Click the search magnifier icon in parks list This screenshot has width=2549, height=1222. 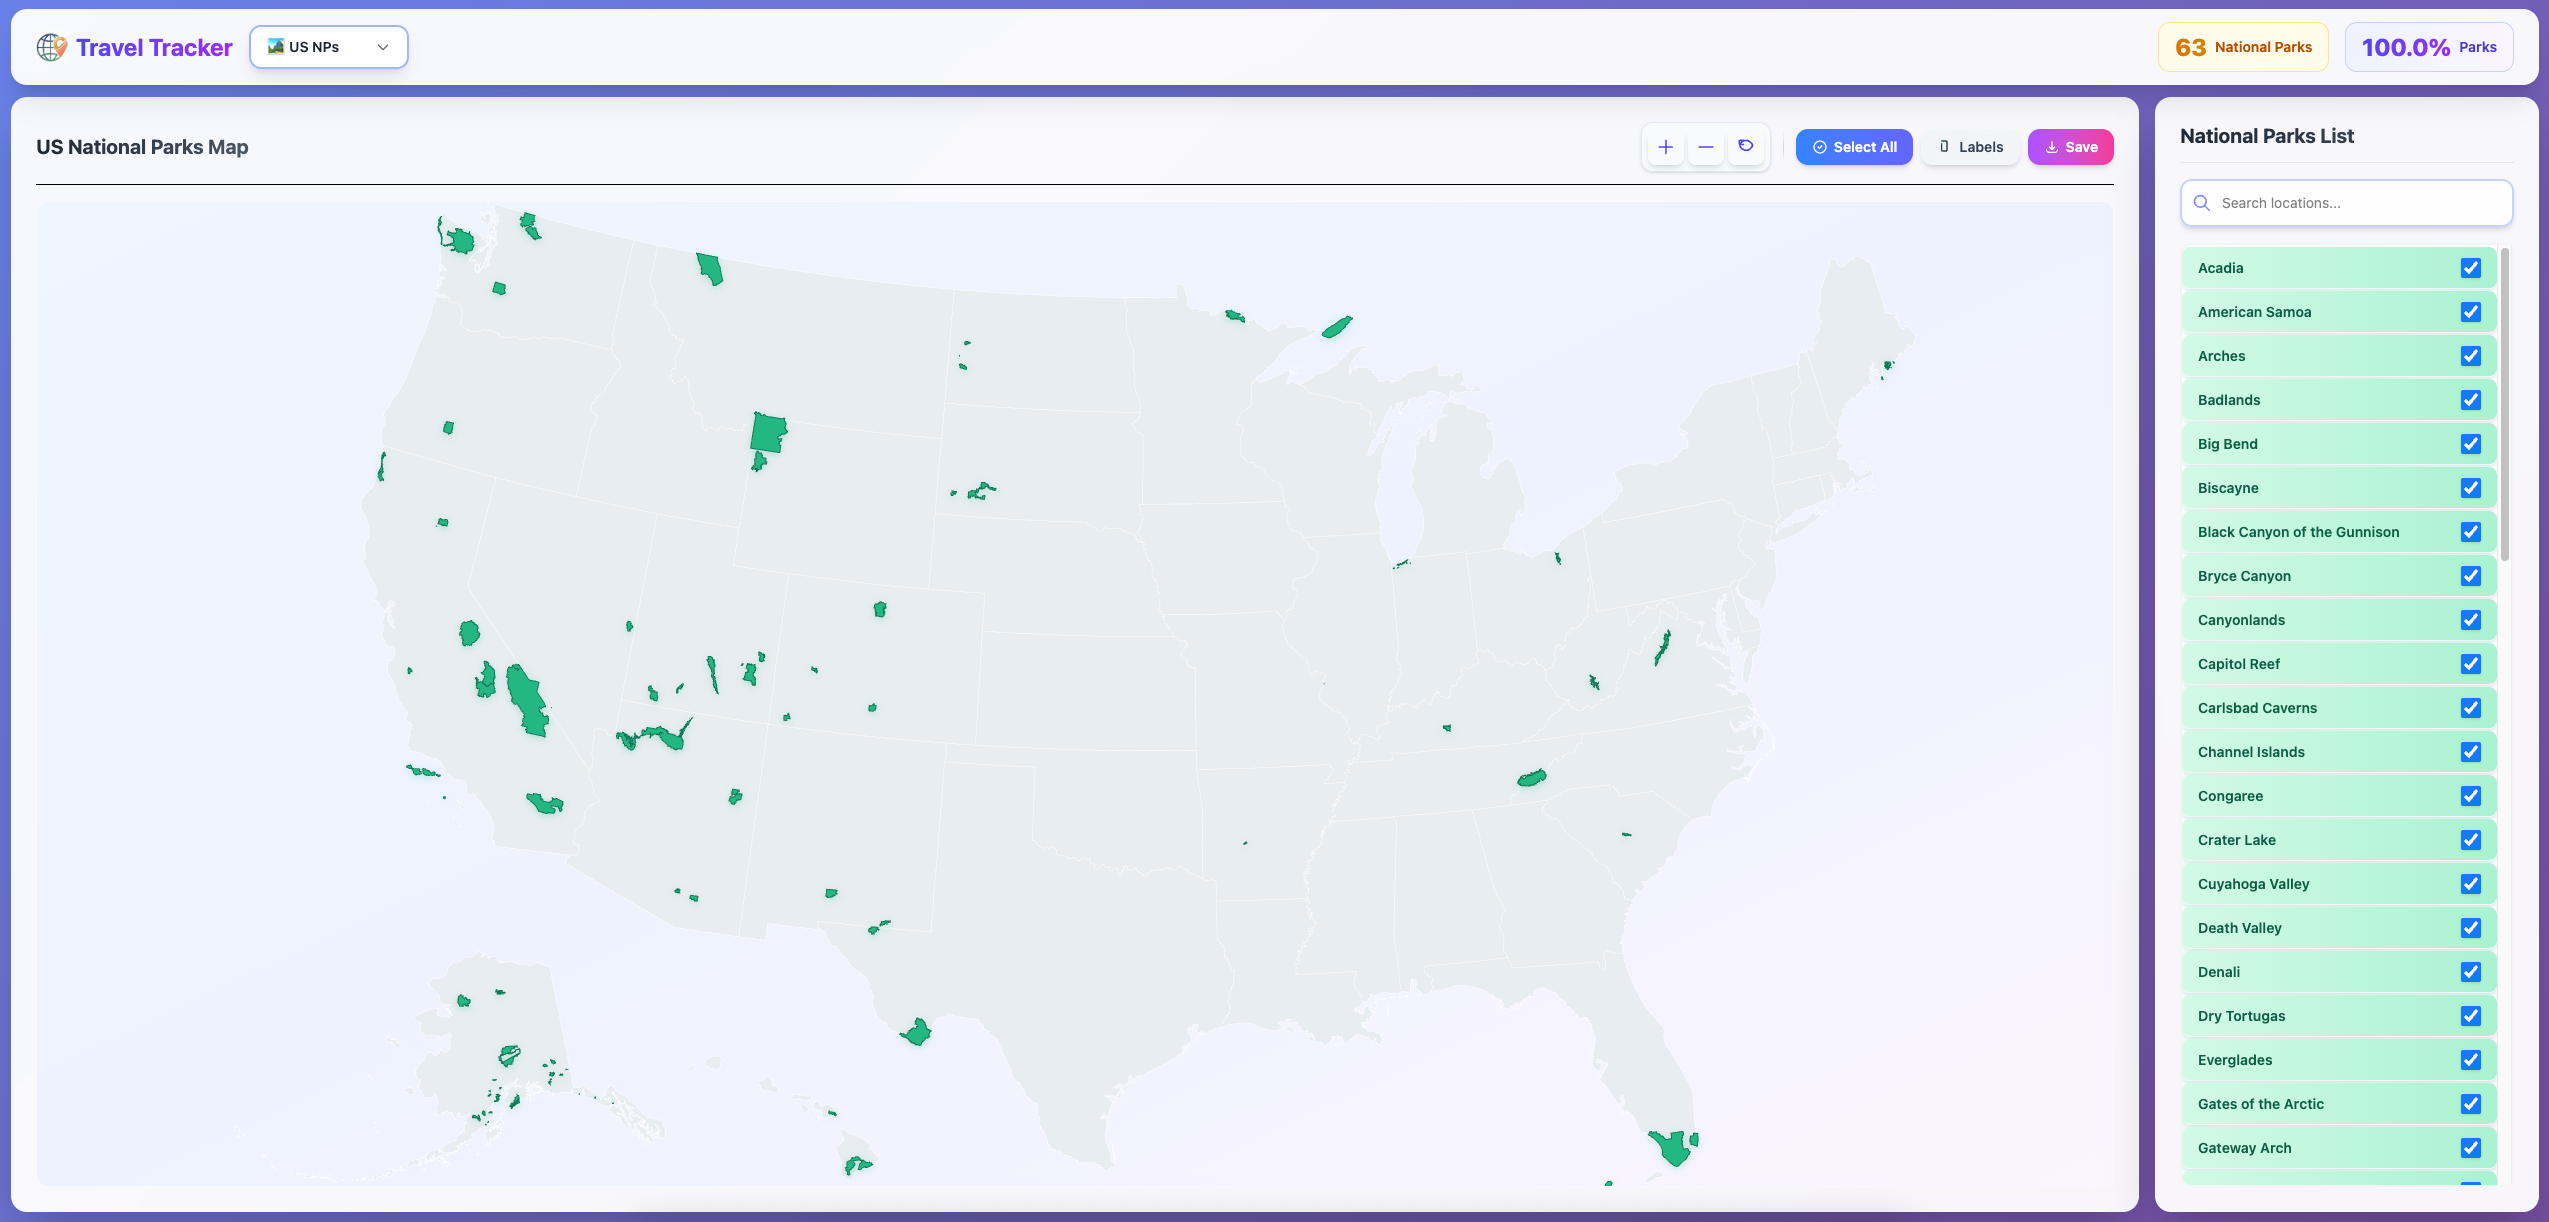(2204, 203)
